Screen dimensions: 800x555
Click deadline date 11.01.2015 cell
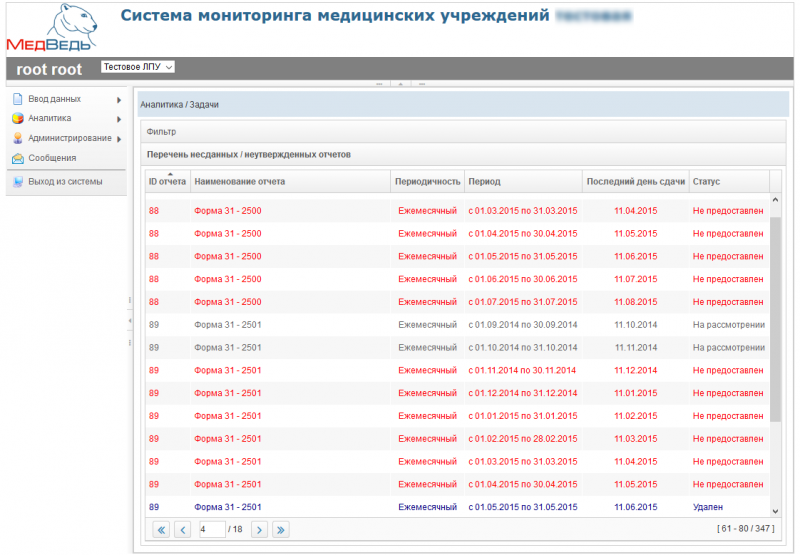pyautogui.click(x=636, y=393)
